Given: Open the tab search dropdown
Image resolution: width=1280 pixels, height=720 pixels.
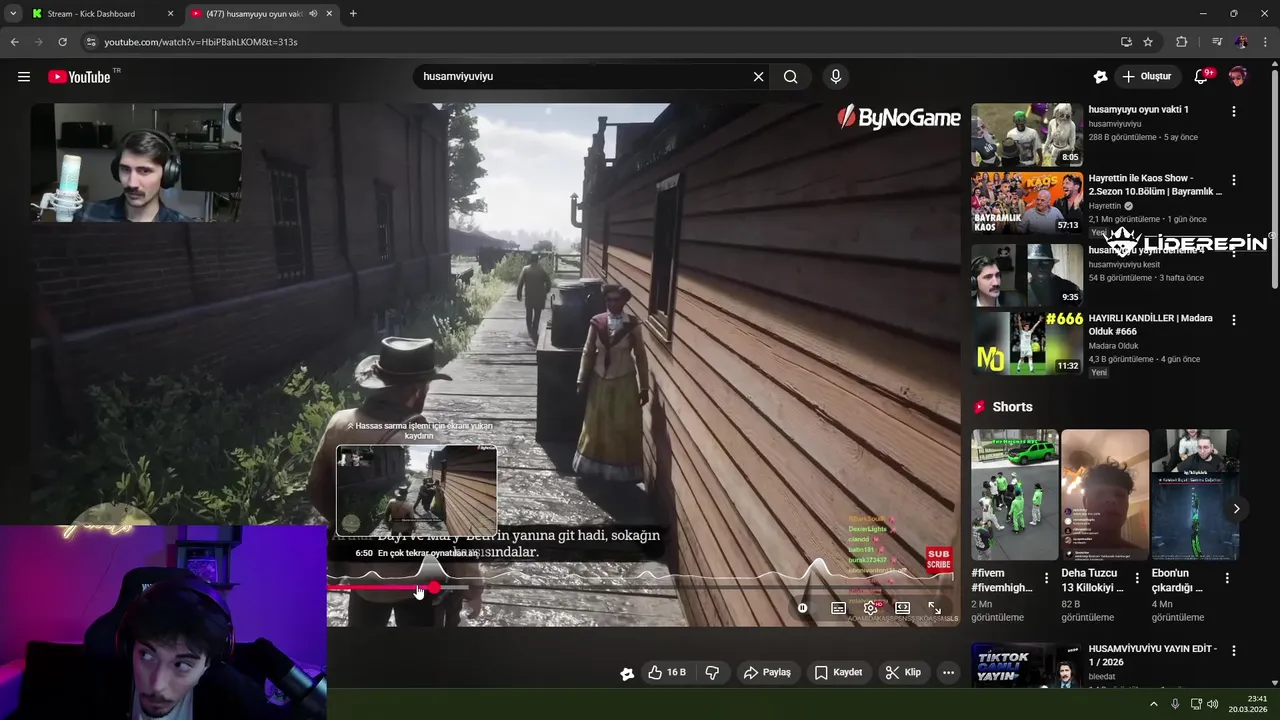Looking at the screenshot, I should coord(13,14).
